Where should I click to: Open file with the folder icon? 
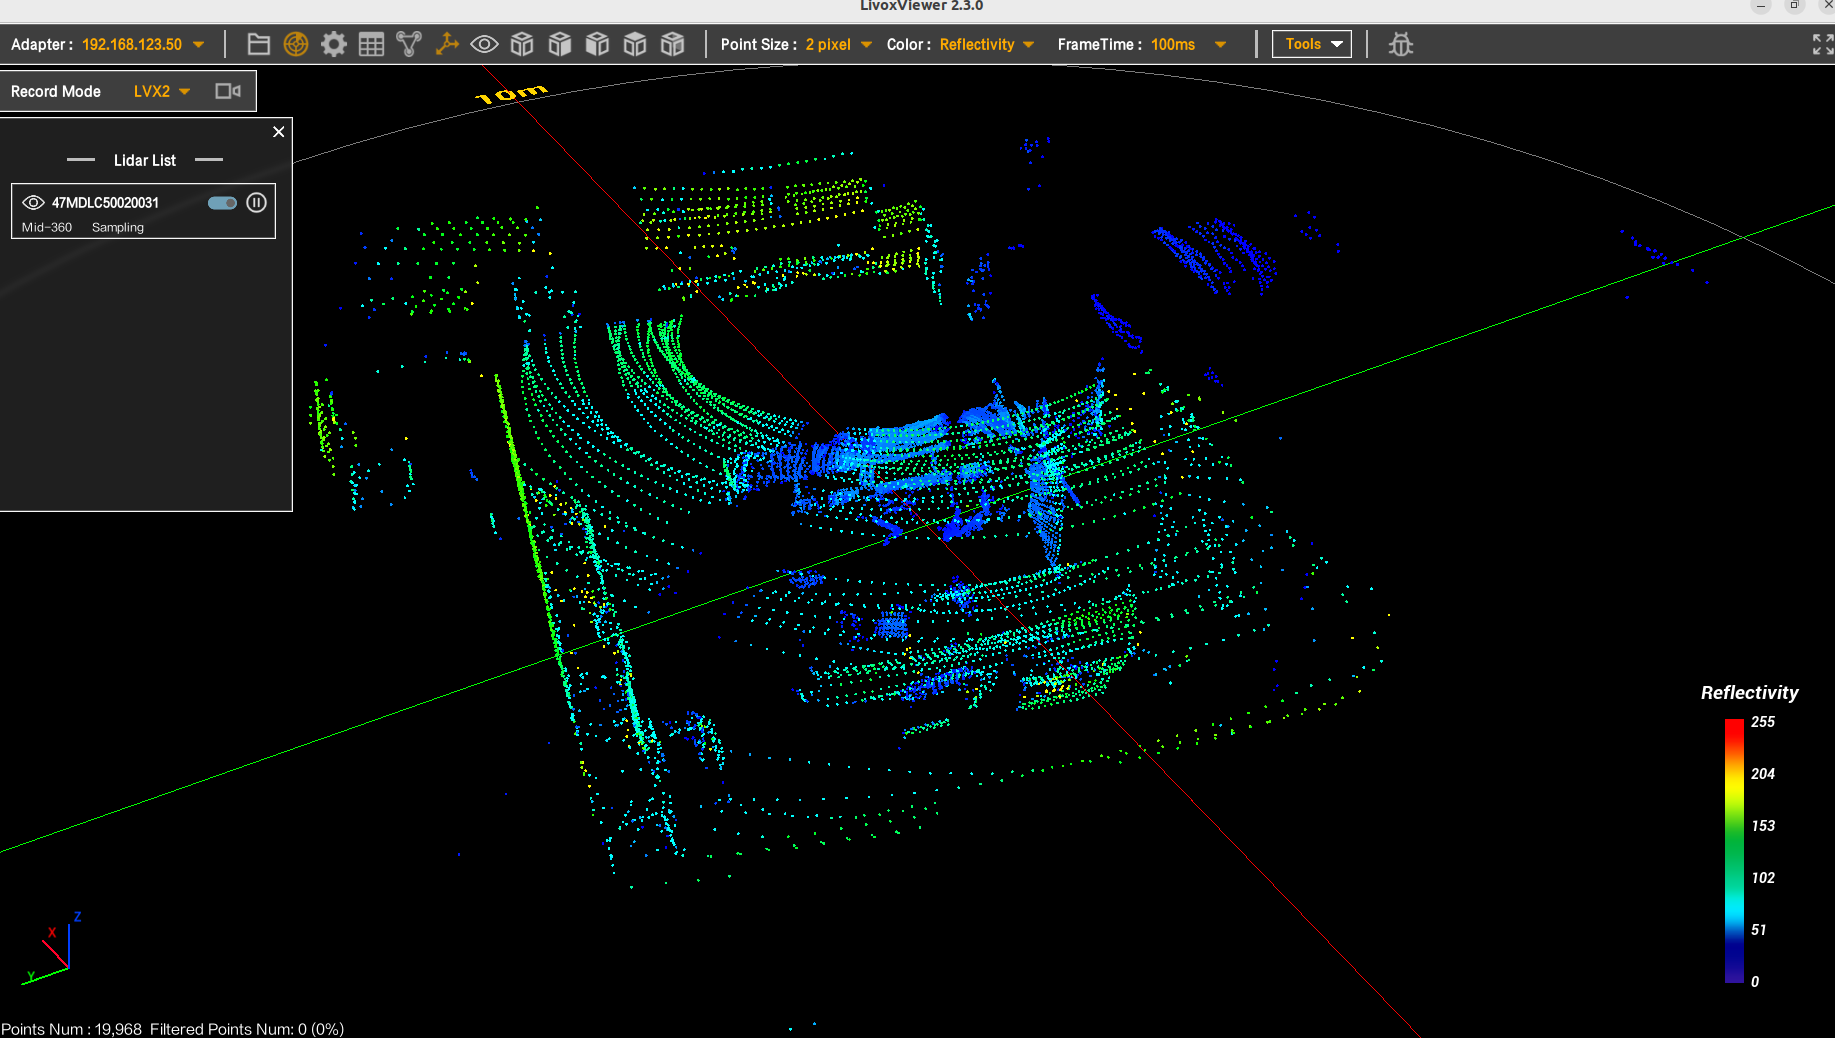coord(258,44)
